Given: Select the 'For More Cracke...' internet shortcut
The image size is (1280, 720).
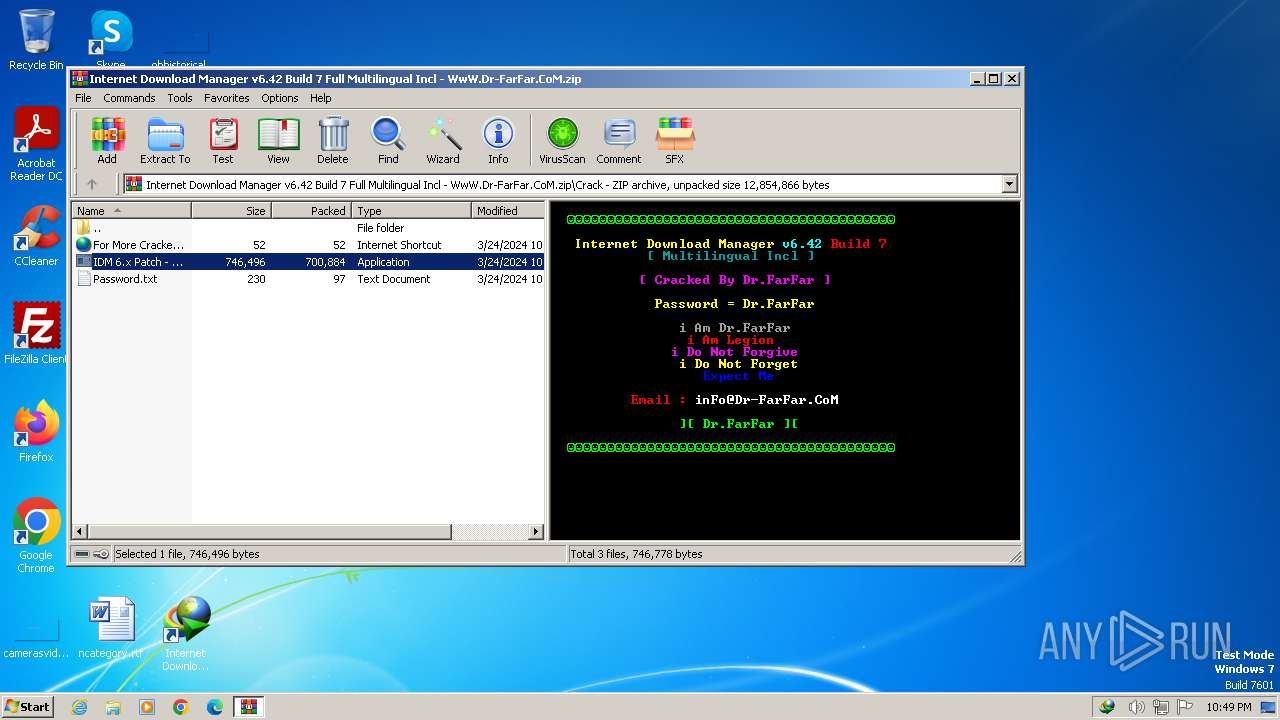Looking at the screenshot, I should (308, 245).
